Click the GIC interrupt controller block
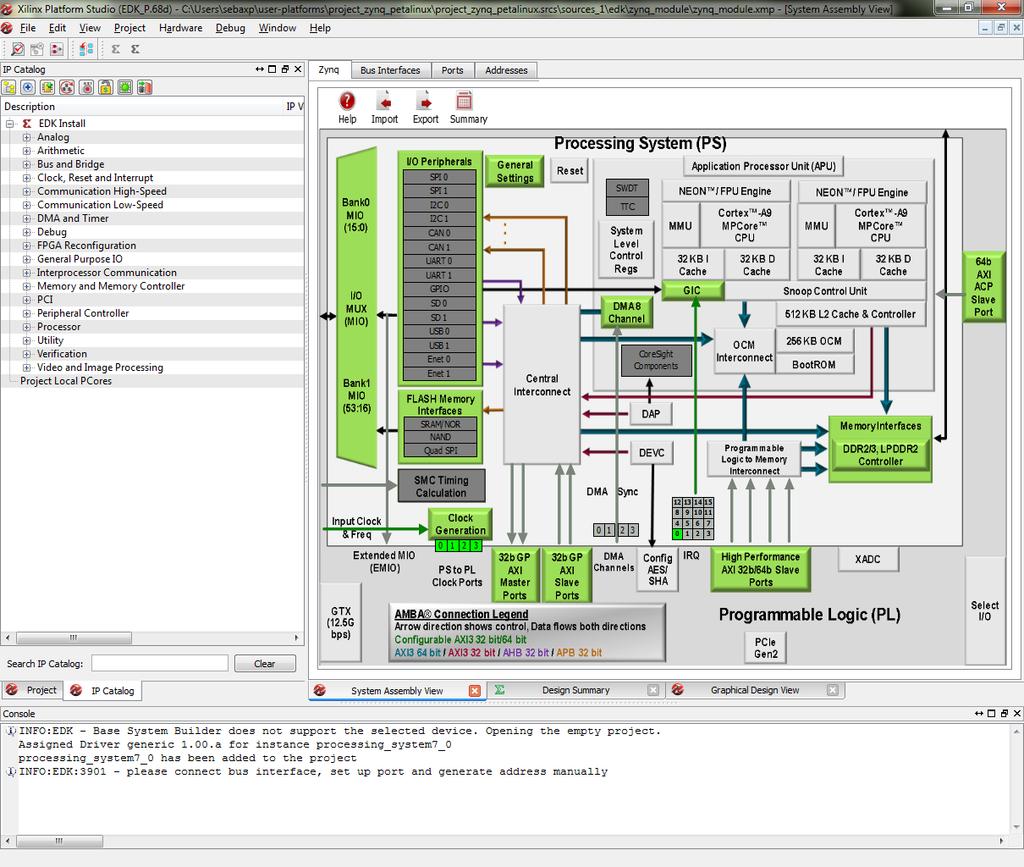1024x867 pixels. pyautogui.click(x=692, y=291)
